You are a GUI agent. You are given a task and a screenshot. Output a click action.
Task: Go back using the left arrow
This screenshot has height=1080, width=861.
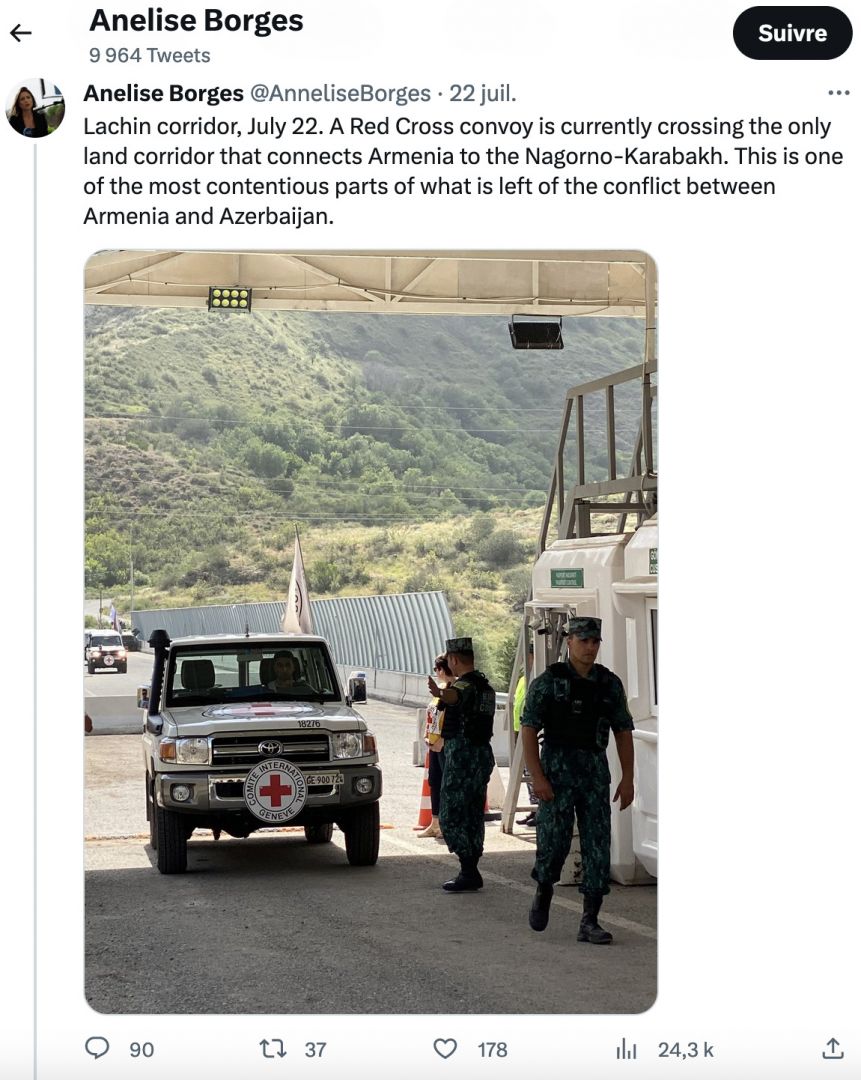21,32
